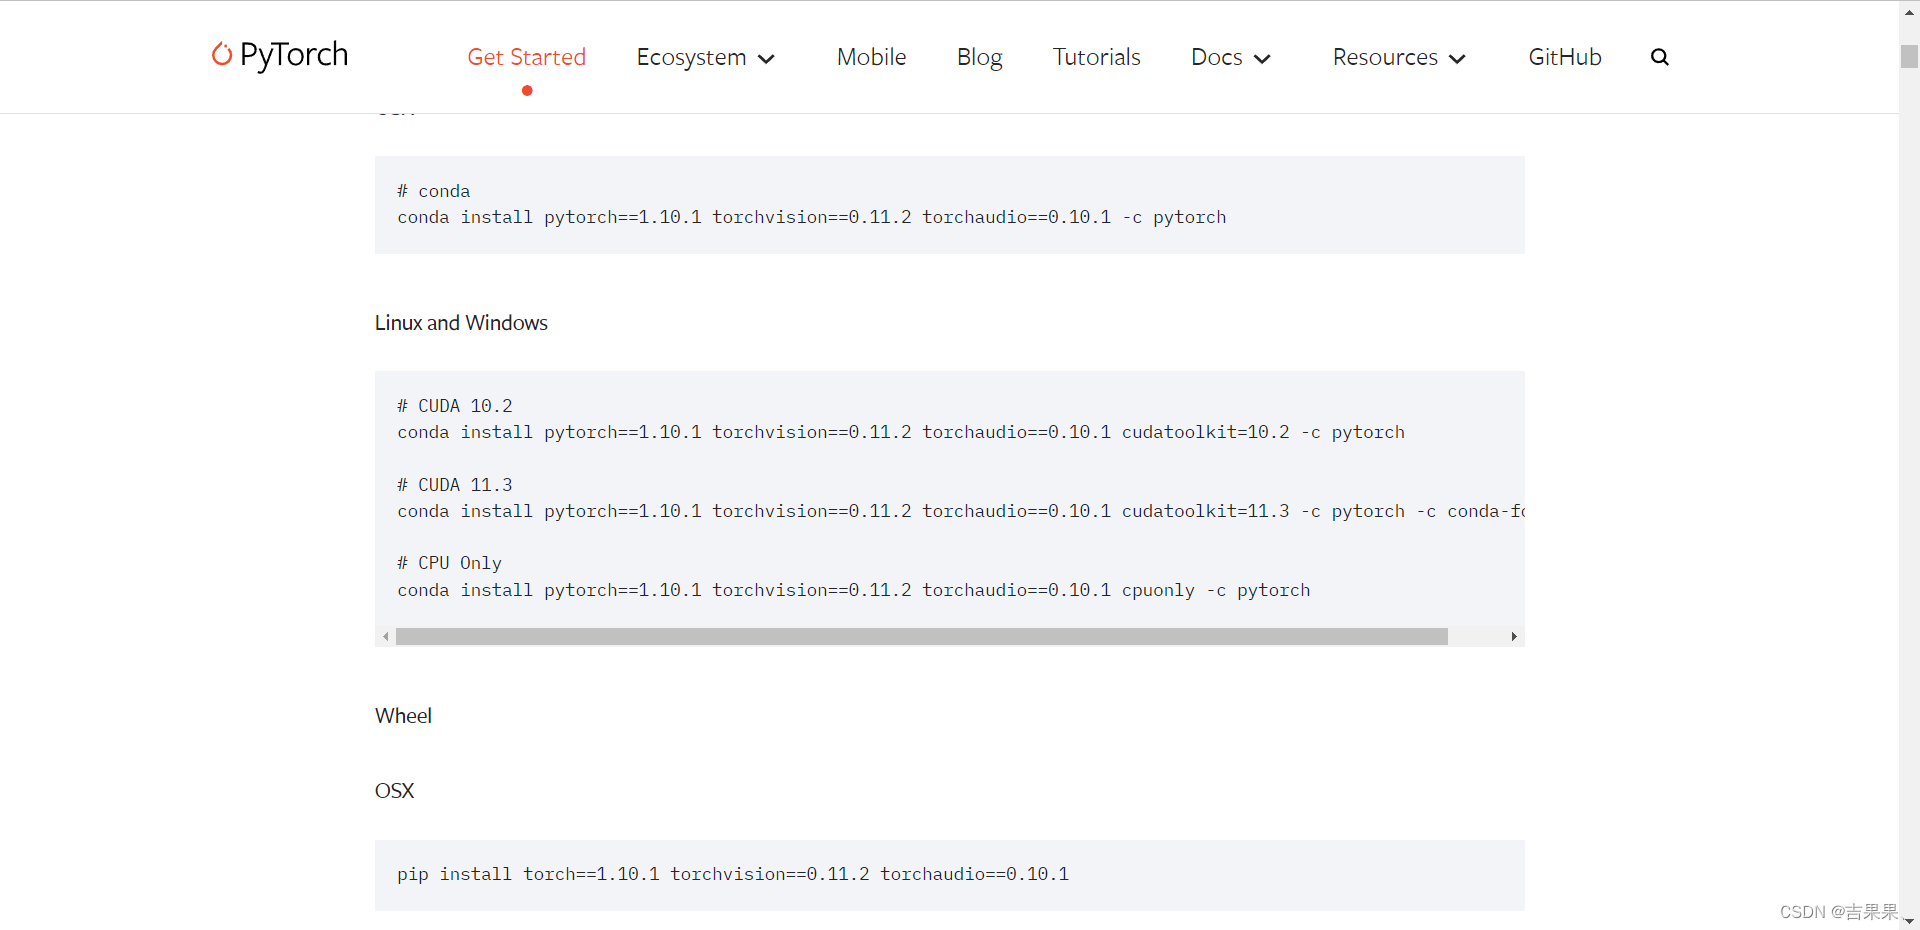The image size is (1920, 930).
Task: Expand the Resources dropdown menu
Action: tap(1383, 57)
